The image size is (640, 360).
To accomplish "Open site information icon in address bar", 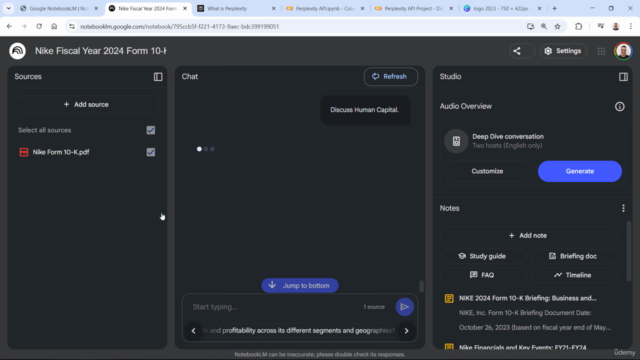I will pos(72,27).
